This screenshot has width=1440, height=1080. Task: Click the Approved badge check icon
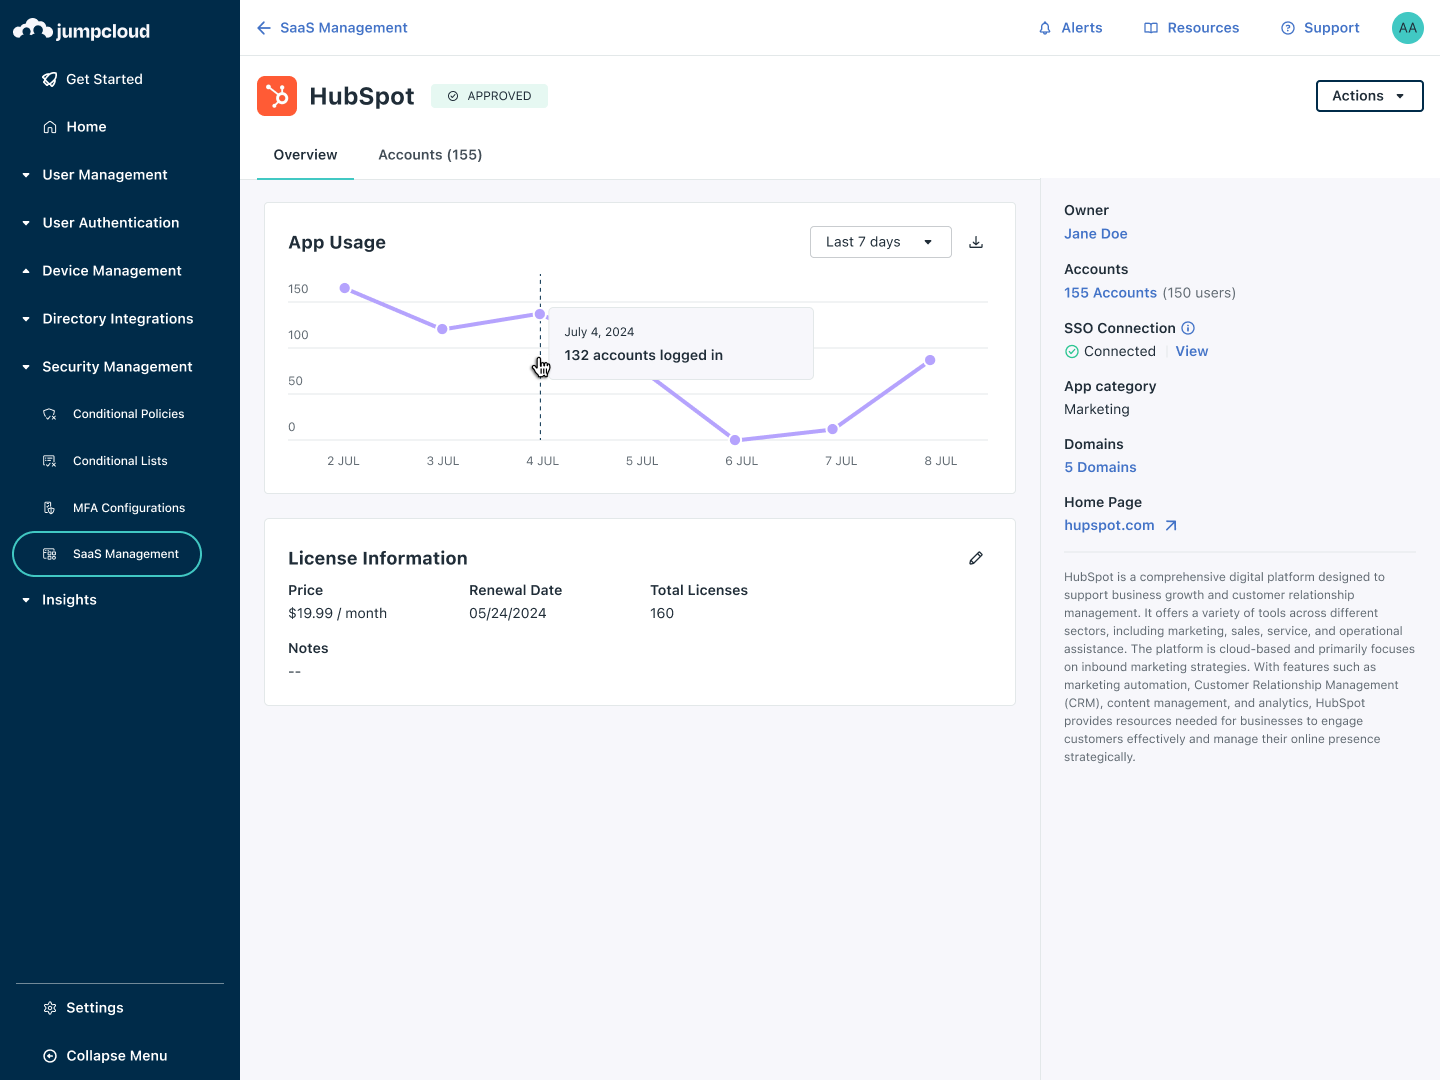click(453, 96)
